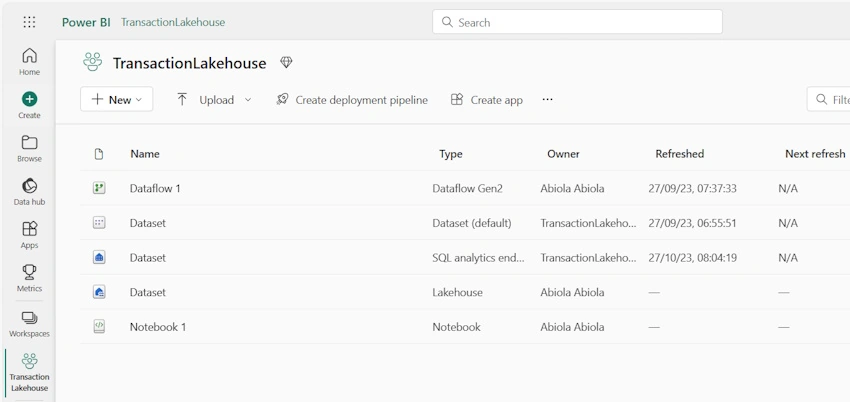Sort by the Type column header
The image size is (850, 402).
tap(450, 154)
